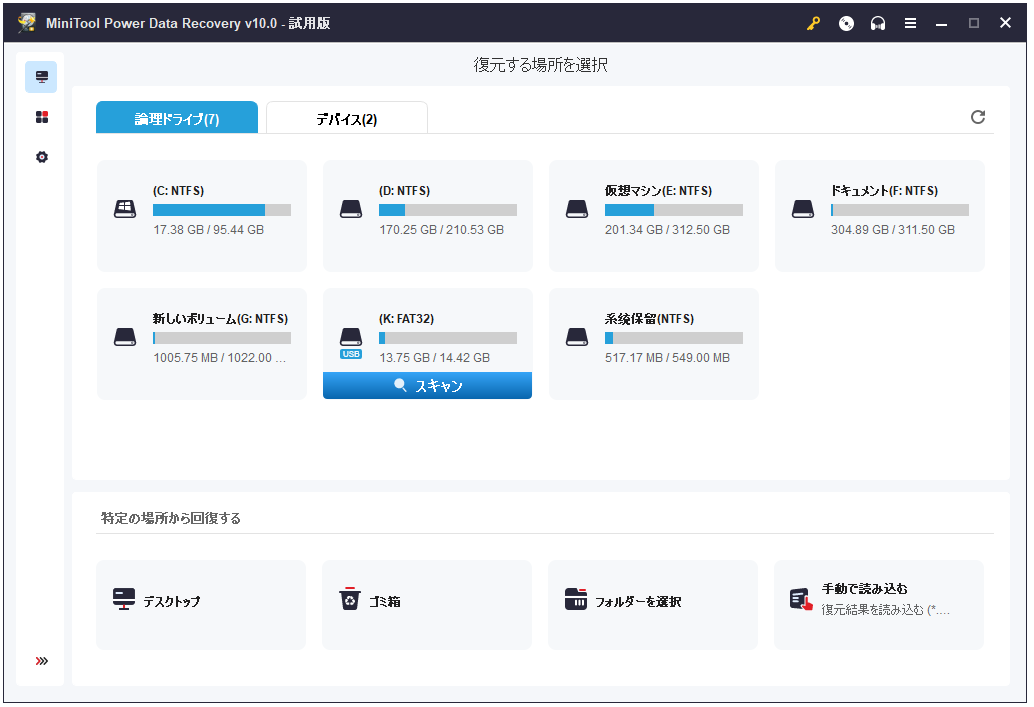The width and height of the screenshot is (1034, 707).
Task: Start scanning the K: FAT32 drive
Action: [x=427, y=384]
